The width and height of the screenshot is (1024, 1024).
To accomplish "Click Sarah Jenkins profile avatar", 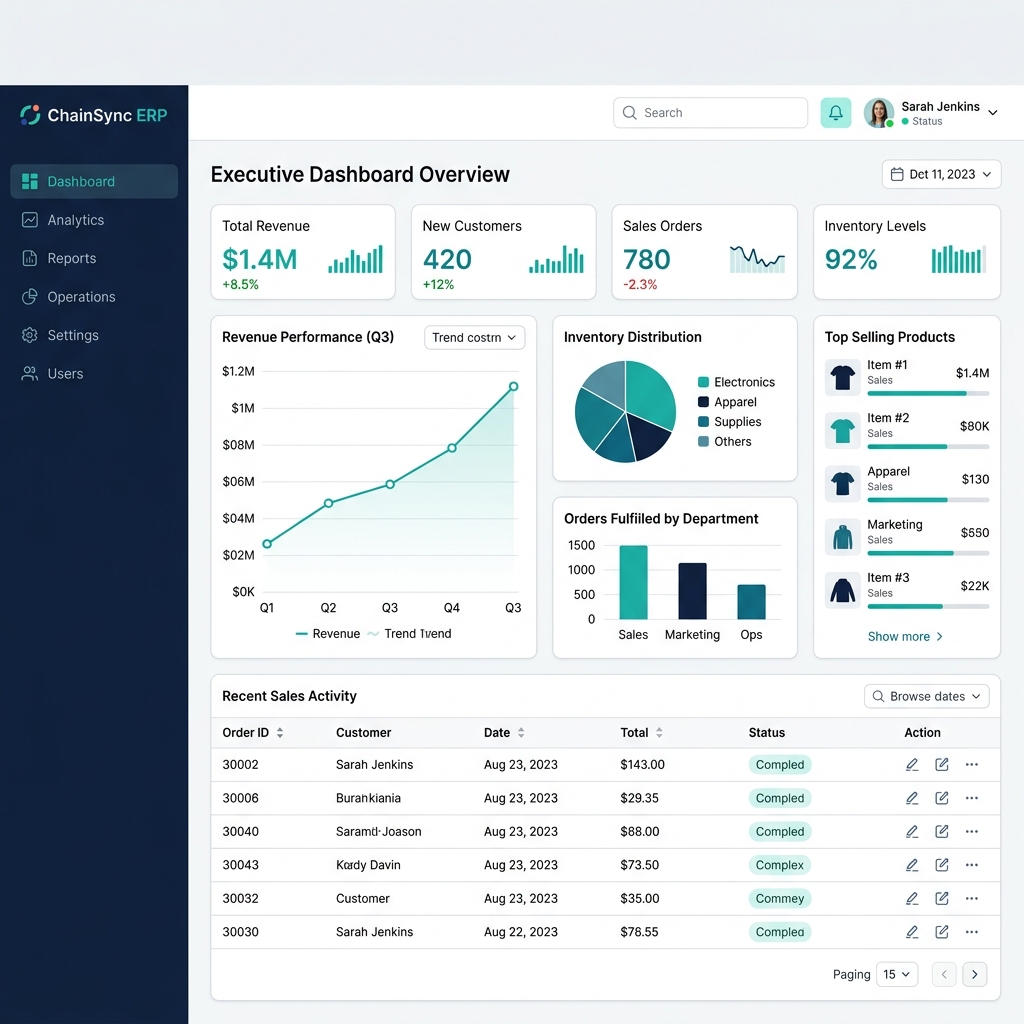I will [x=878, y=113].
